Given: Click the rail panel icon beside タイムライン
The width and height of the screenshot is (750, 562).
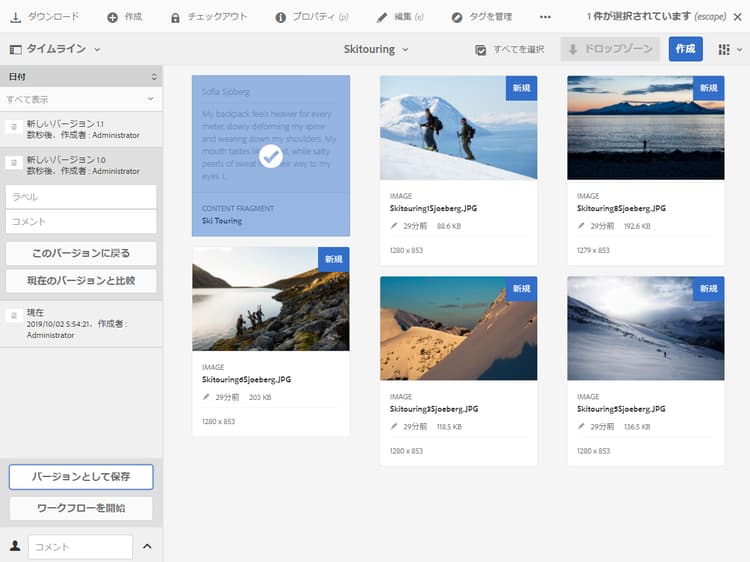Looking at the screenshot, I should pos(15,49).
